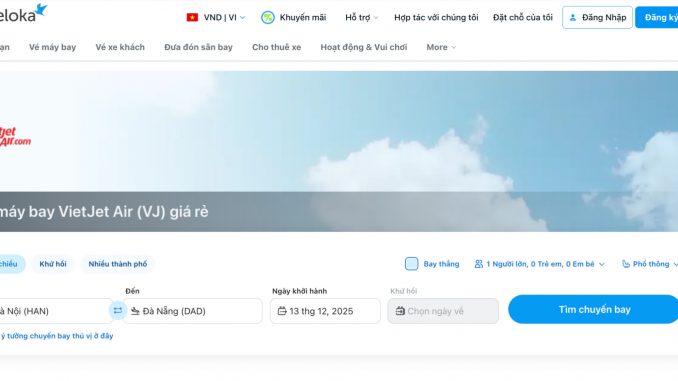Viewport: 678px width, 381px height.
Task: Select the Khứ hồi trip type
Action: coord(53,264)
